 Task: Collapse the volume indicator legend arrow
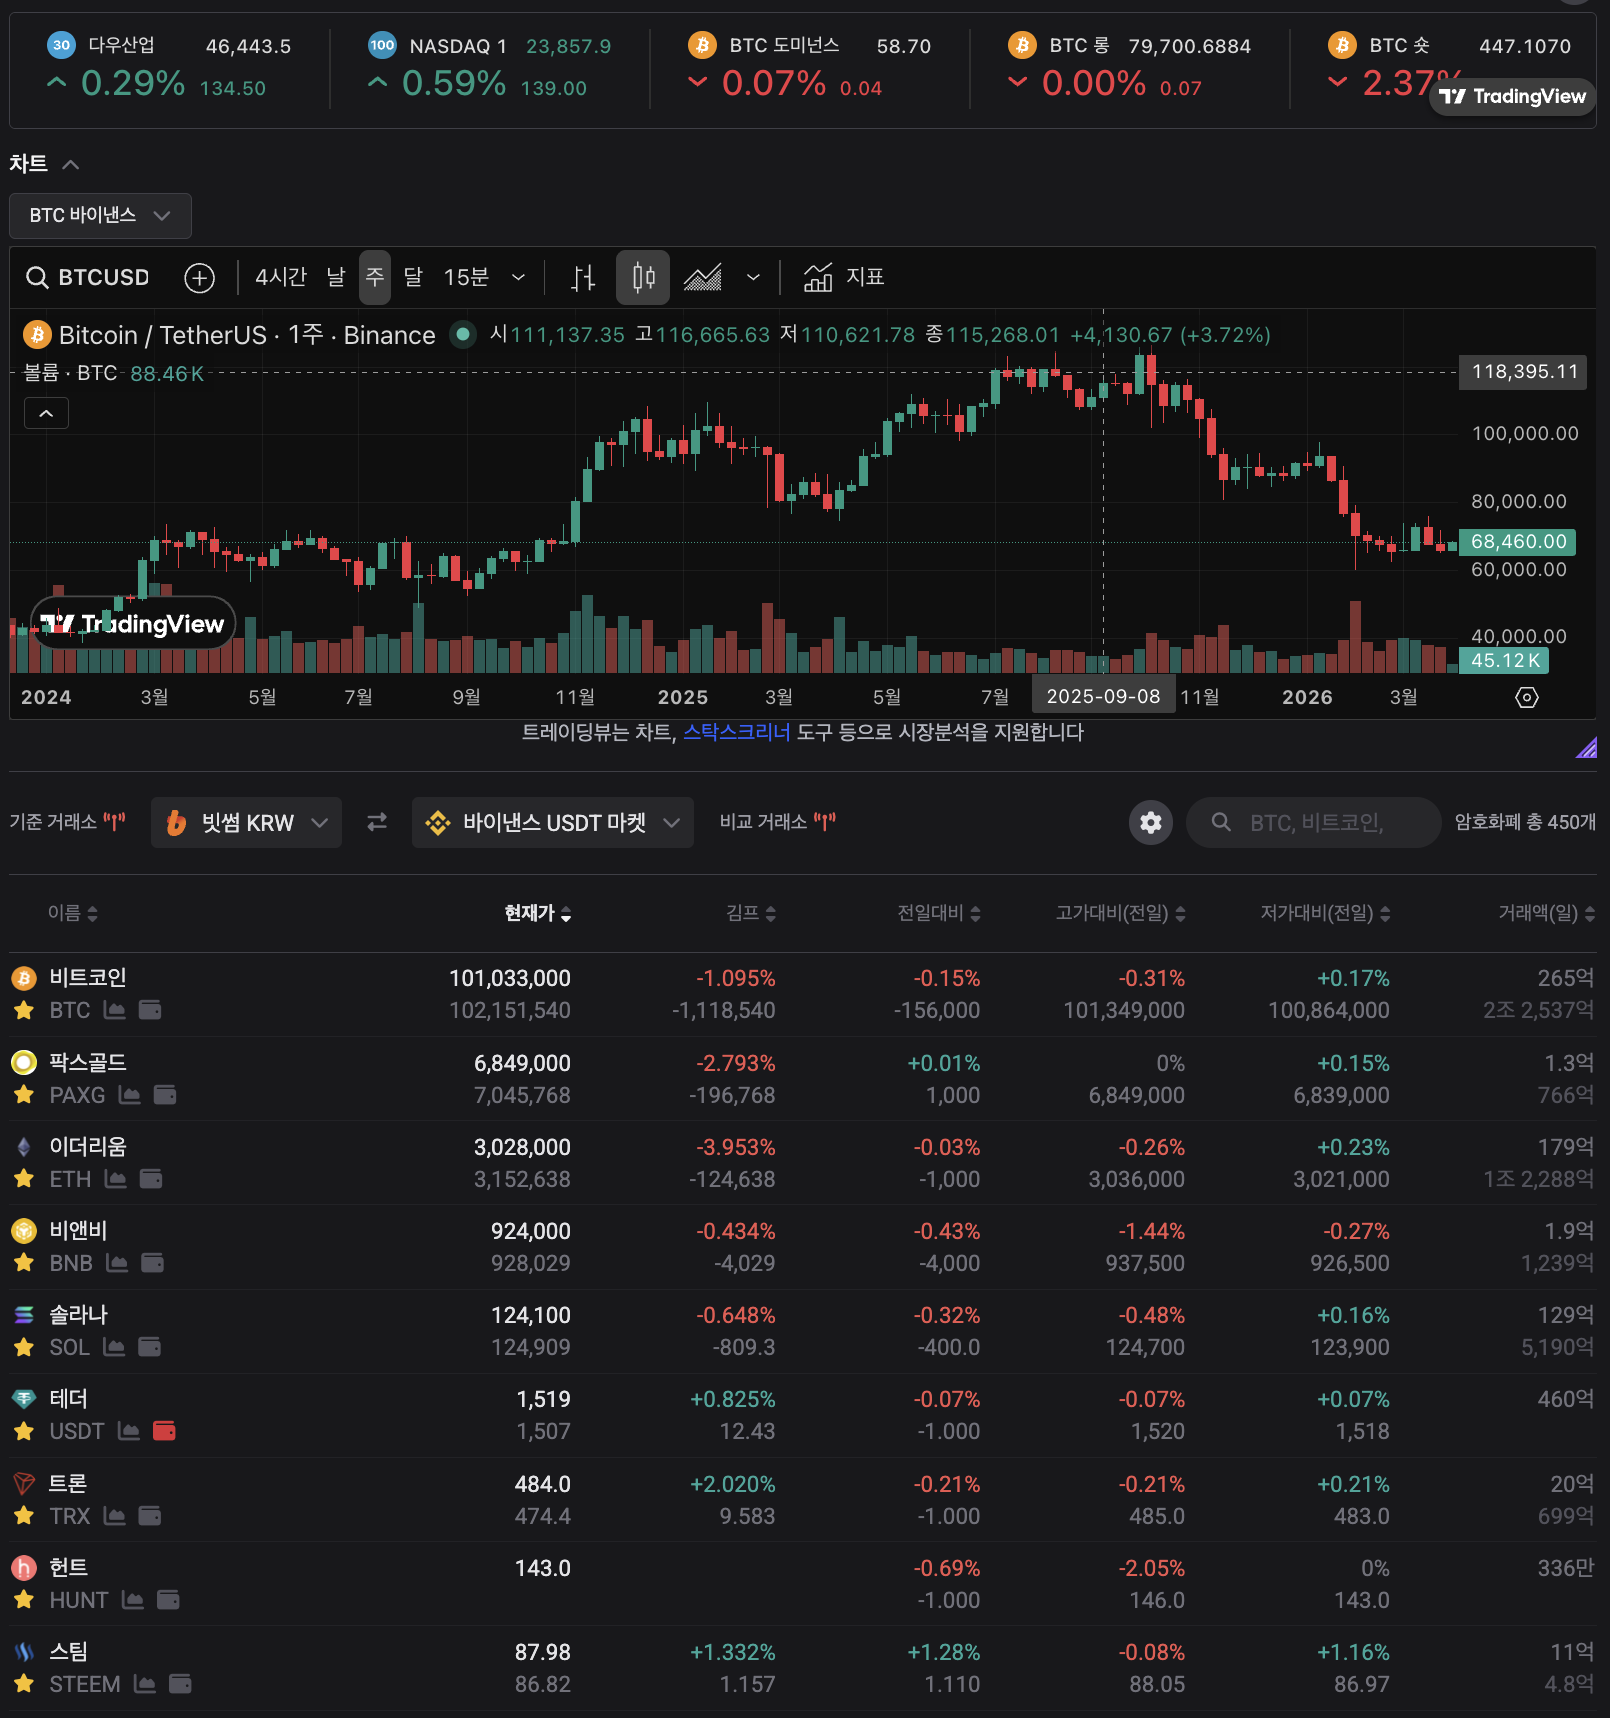pyautogui.click(x=46, y=413)
